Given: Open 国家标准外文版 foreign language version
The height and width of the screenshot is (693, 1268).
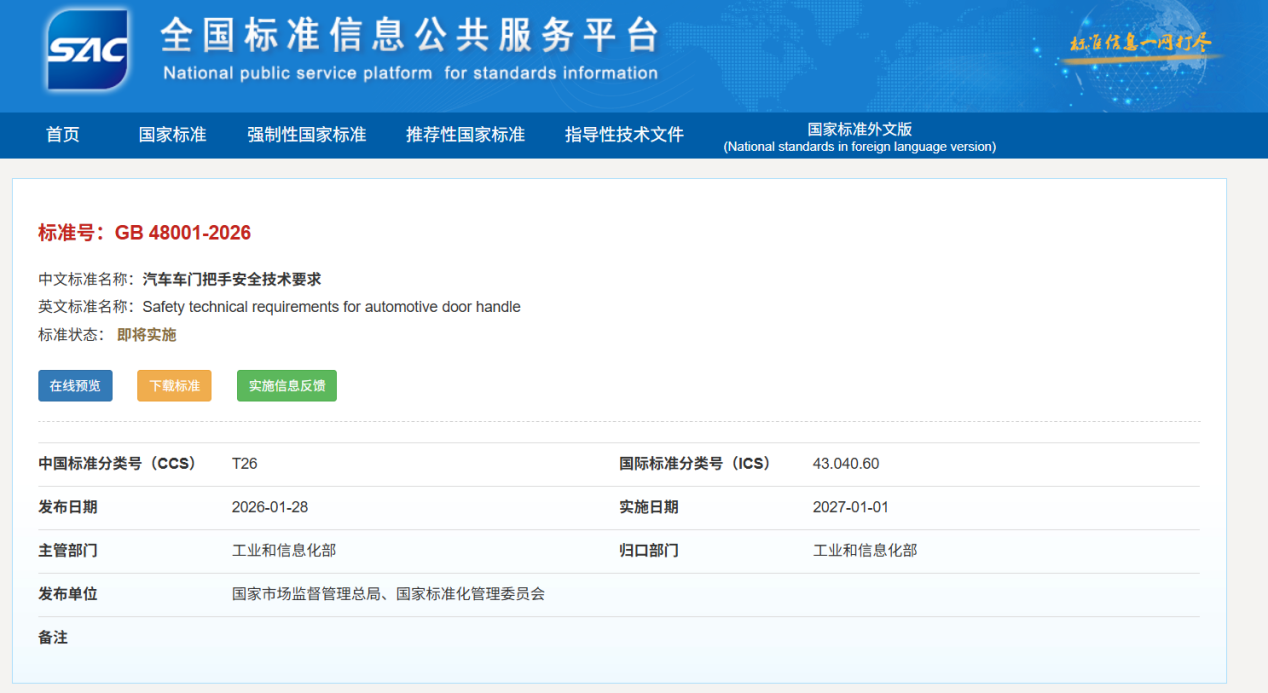Looking at the screenshot, I should pos(859,137).
